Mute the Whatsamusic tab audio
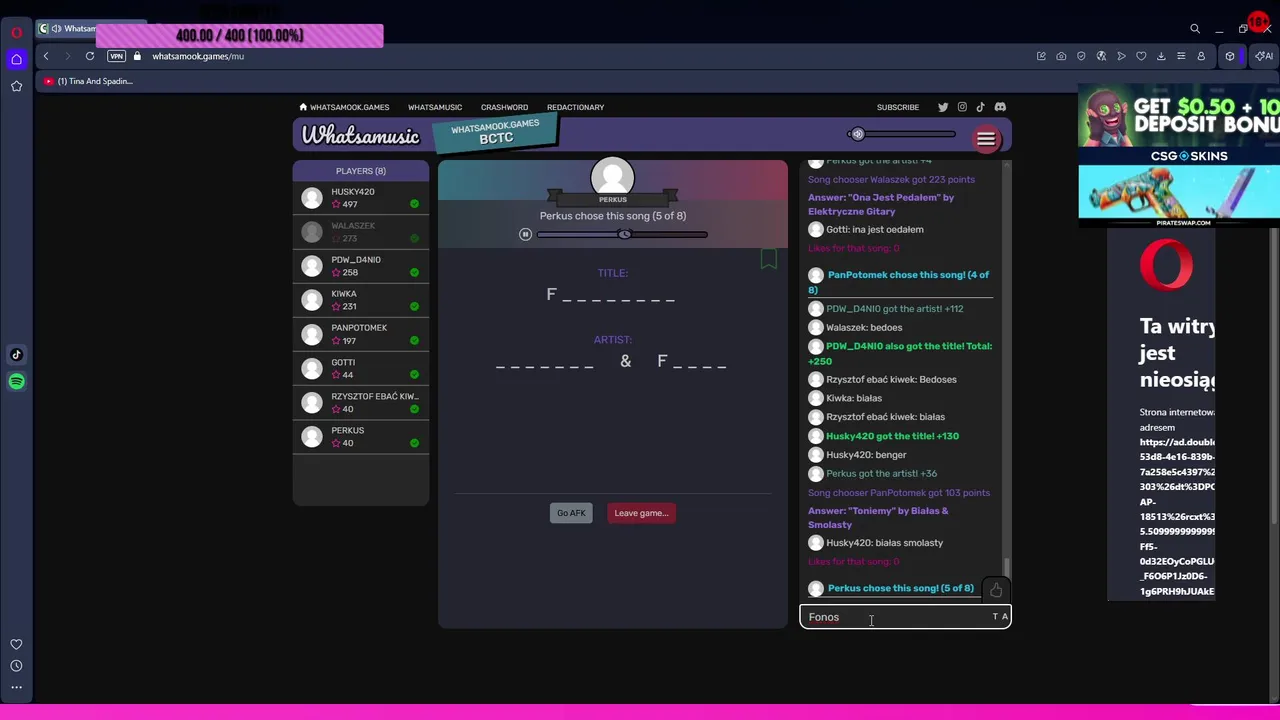The height and width of the screenshot is (720, 1280). (57, 29)
